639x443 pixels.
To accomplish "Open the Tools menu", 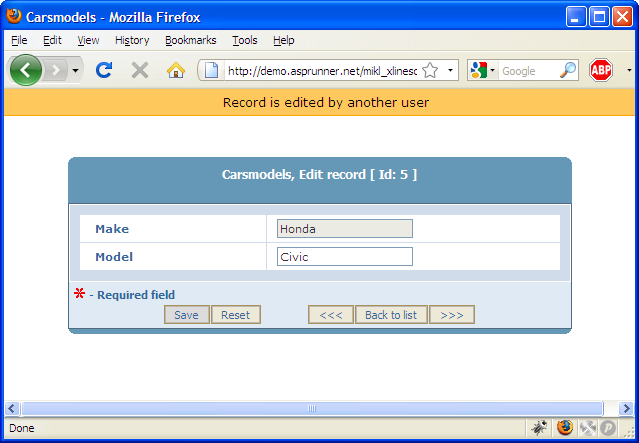I will pyautogui.click(x=244, y=40).
